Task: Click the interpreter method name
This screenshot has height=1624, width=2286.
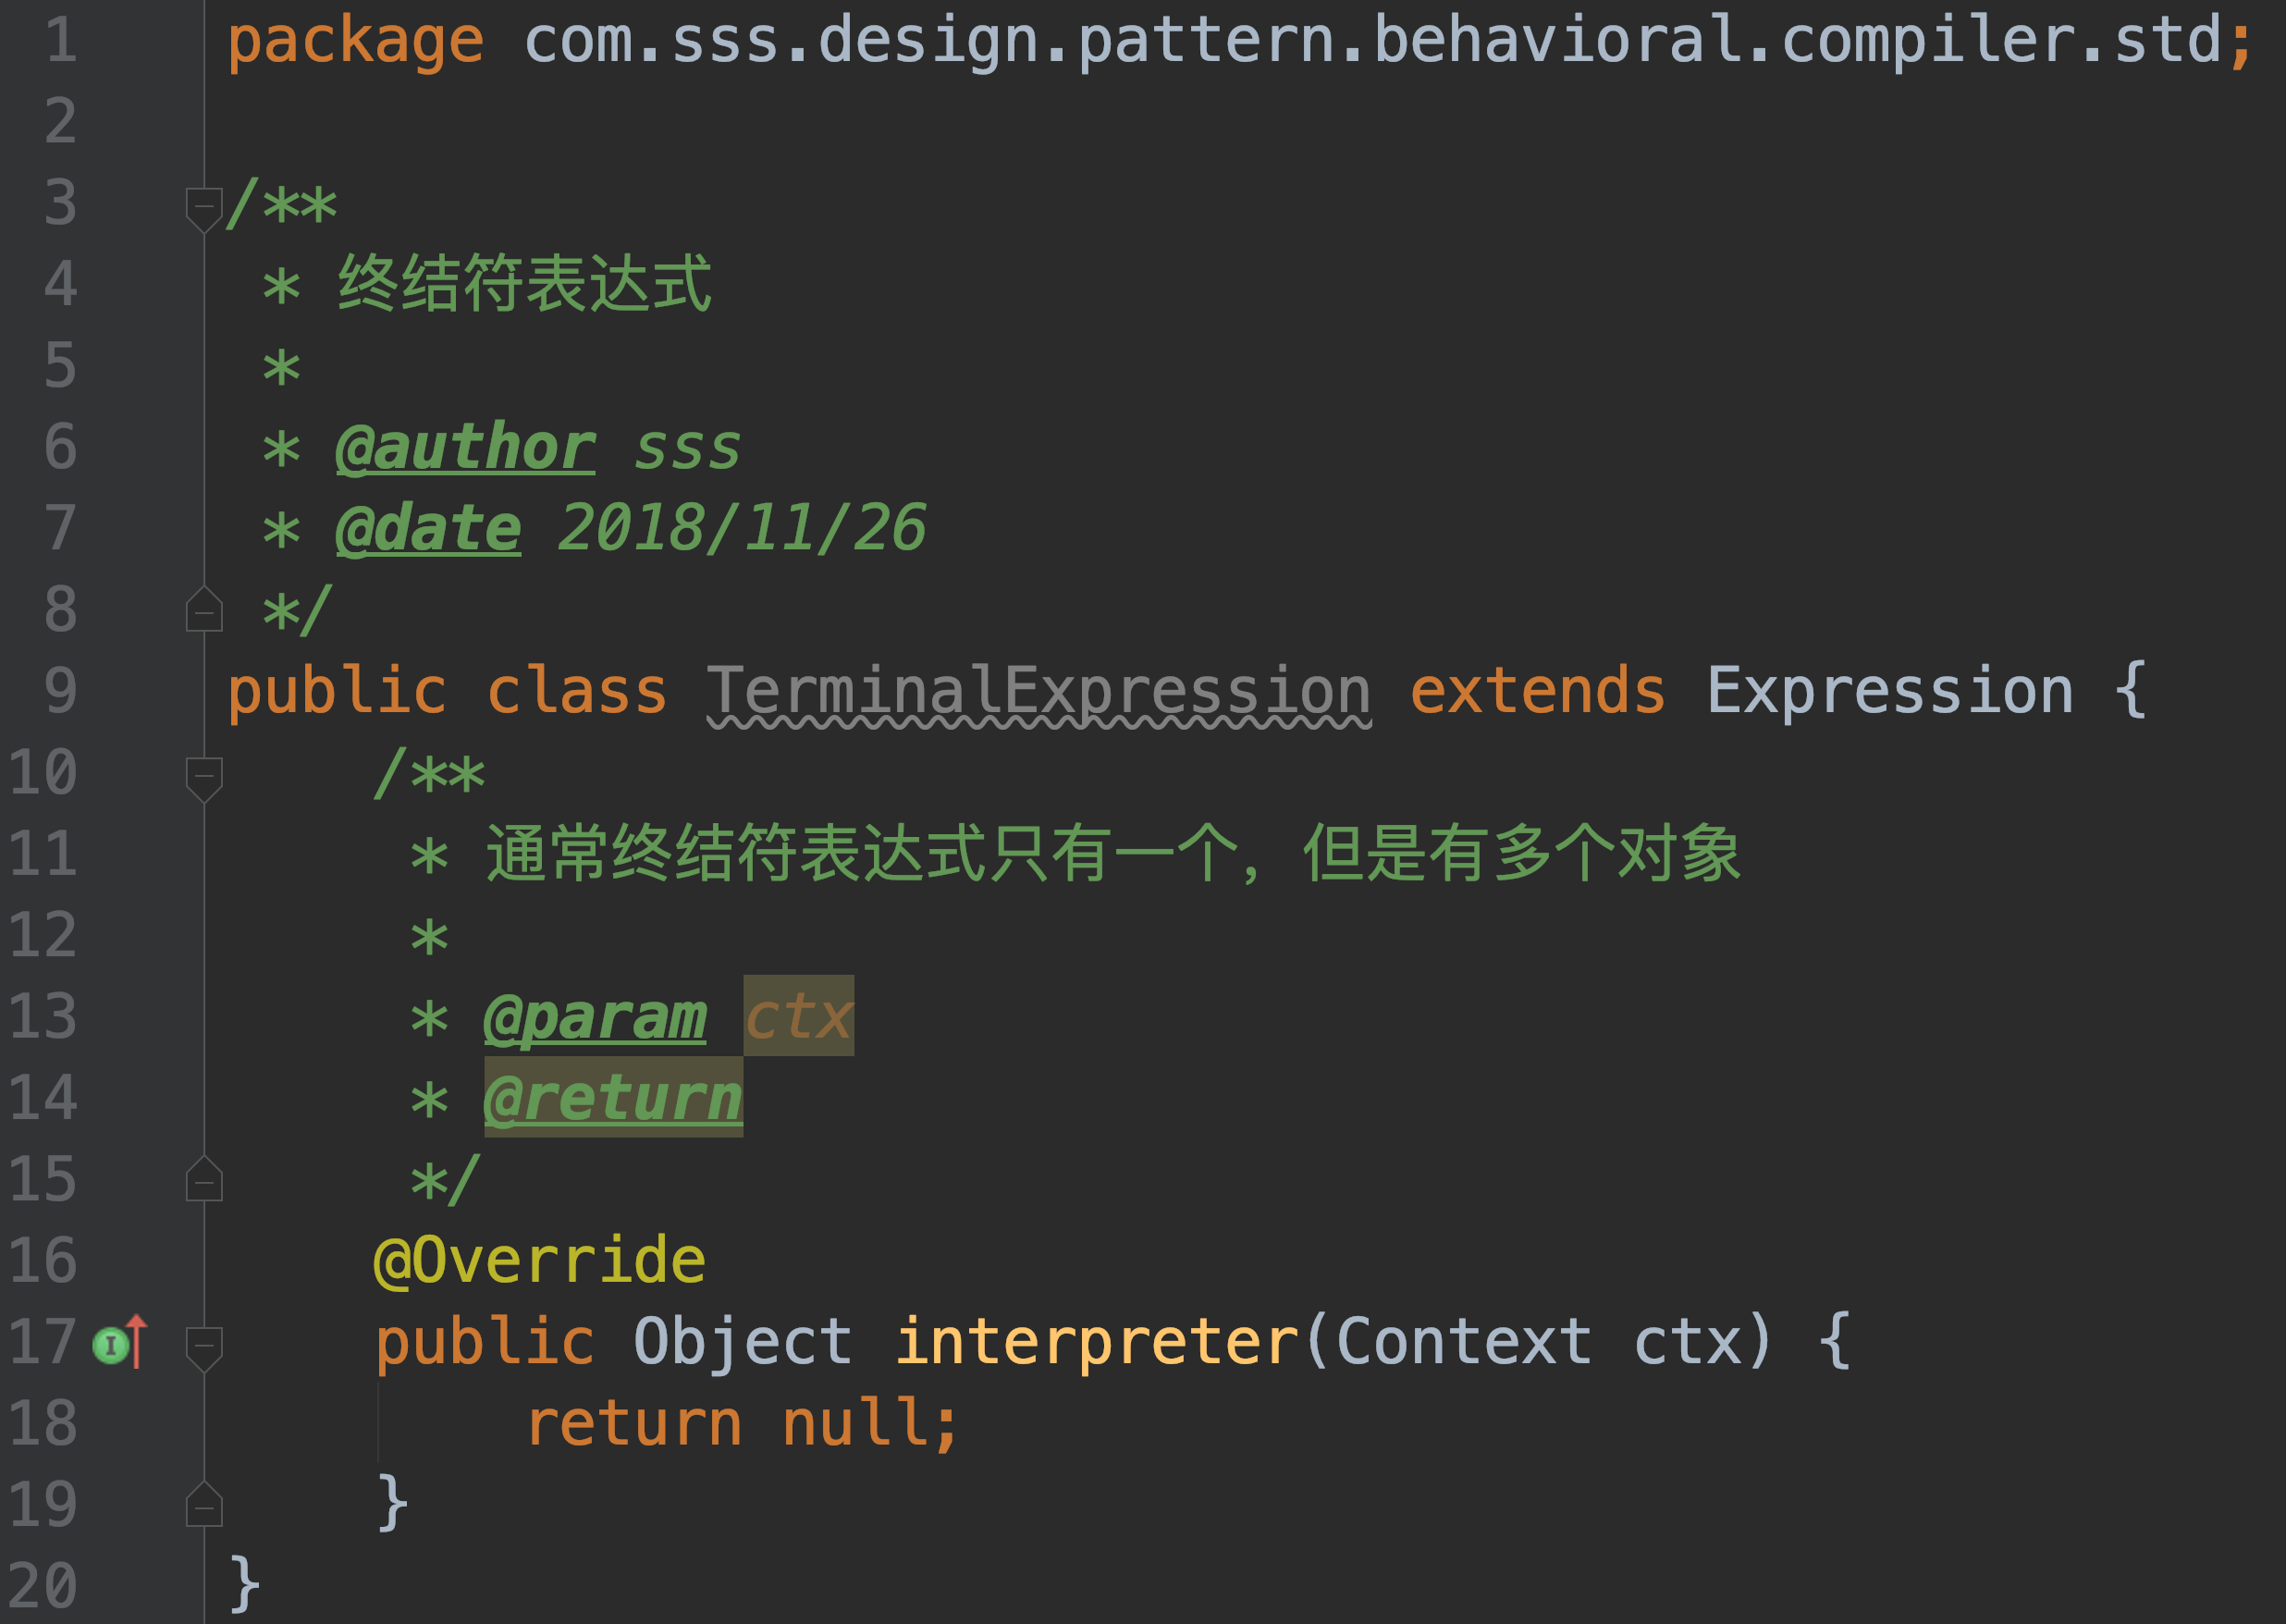Action: click(x=1097, y=1342)
